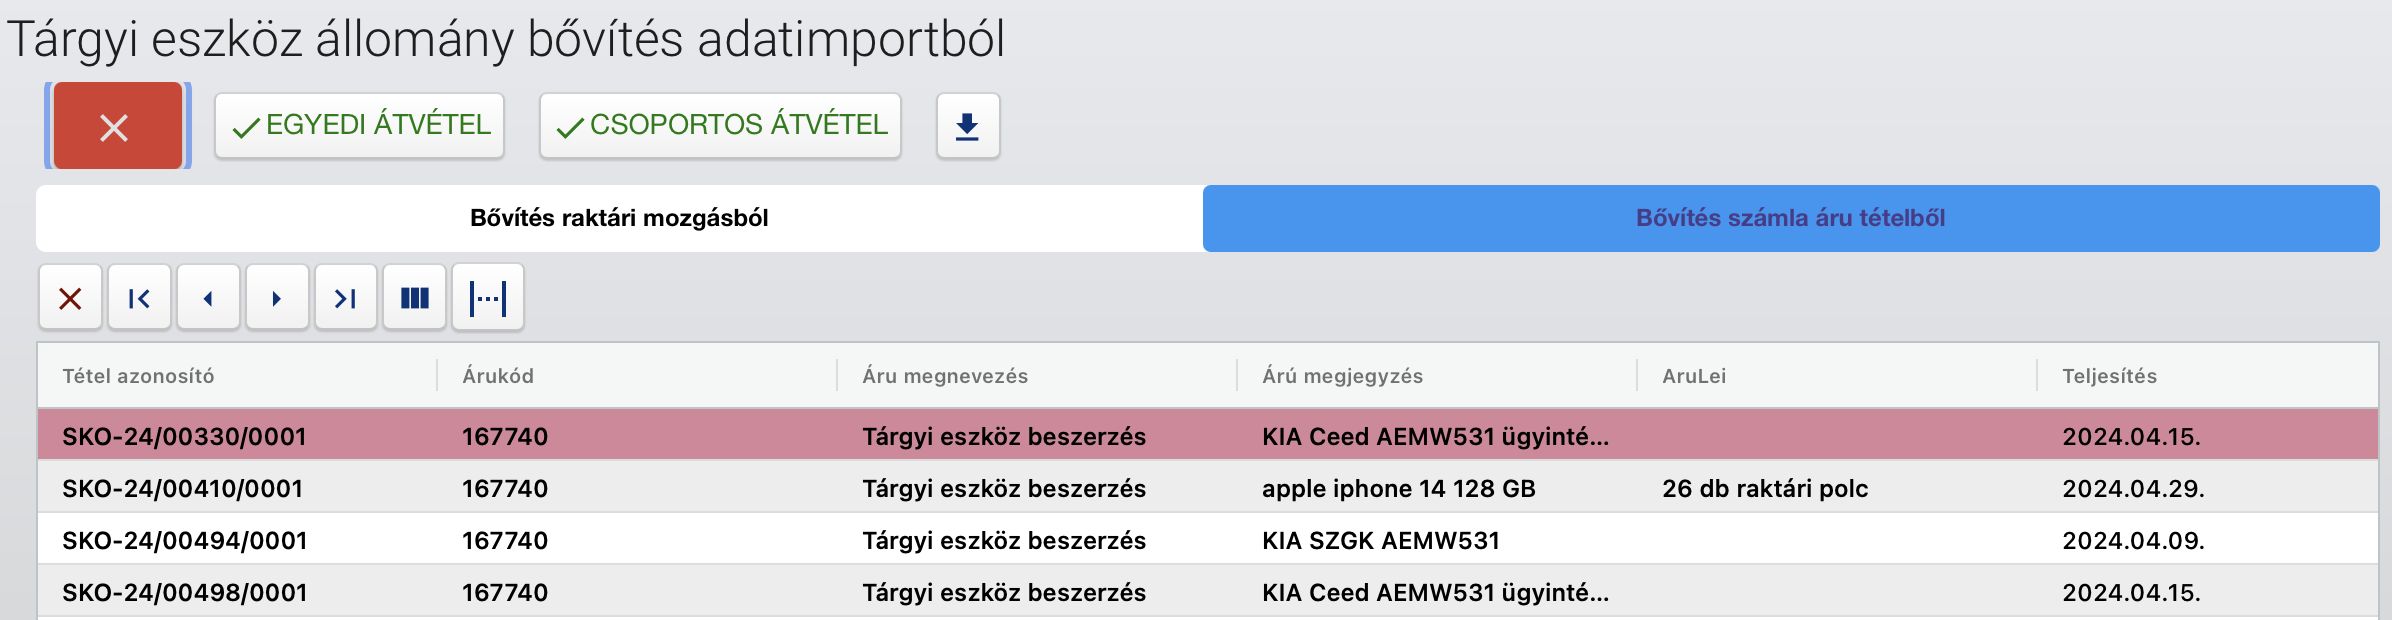Jump to last record icon
Viewport: 2392px width, 620px height.
pos(346,297)
